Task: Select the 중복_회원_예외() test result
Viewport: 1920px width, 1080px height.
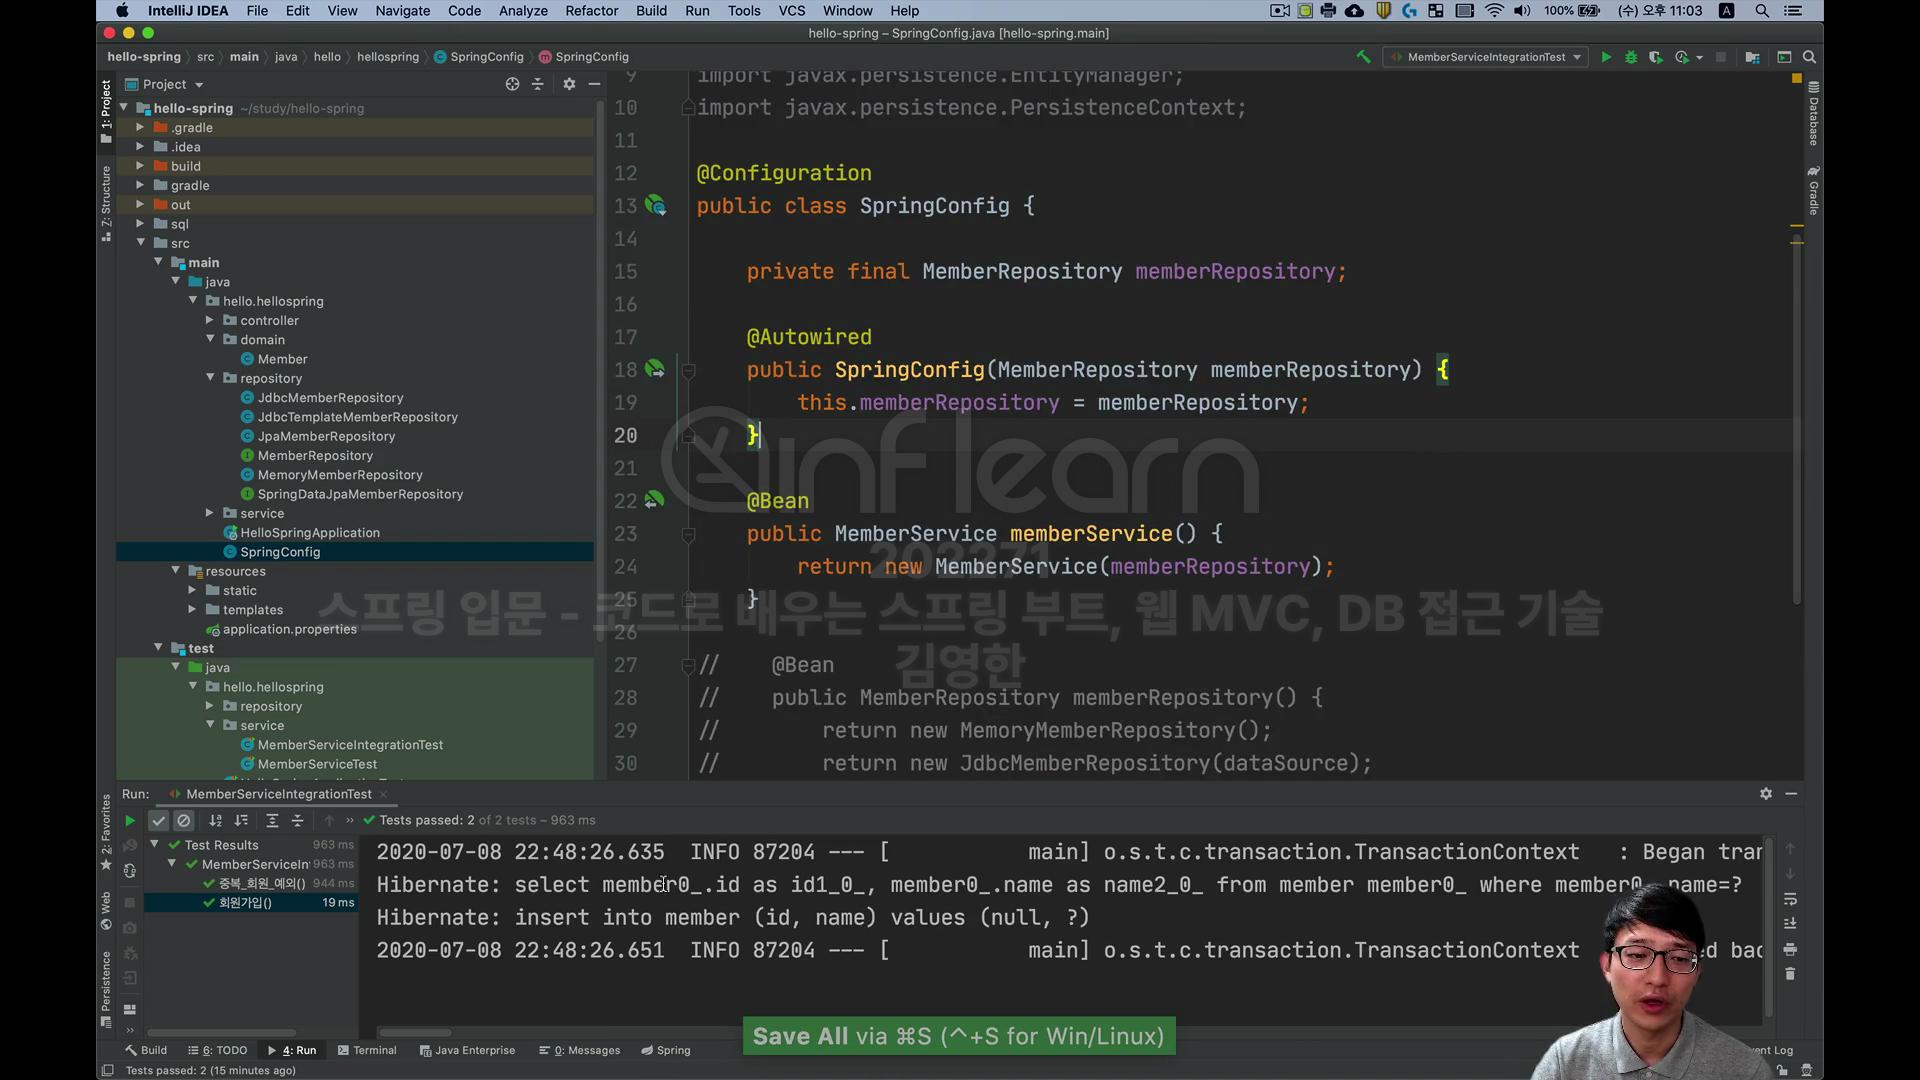Action: coord(262,883)
